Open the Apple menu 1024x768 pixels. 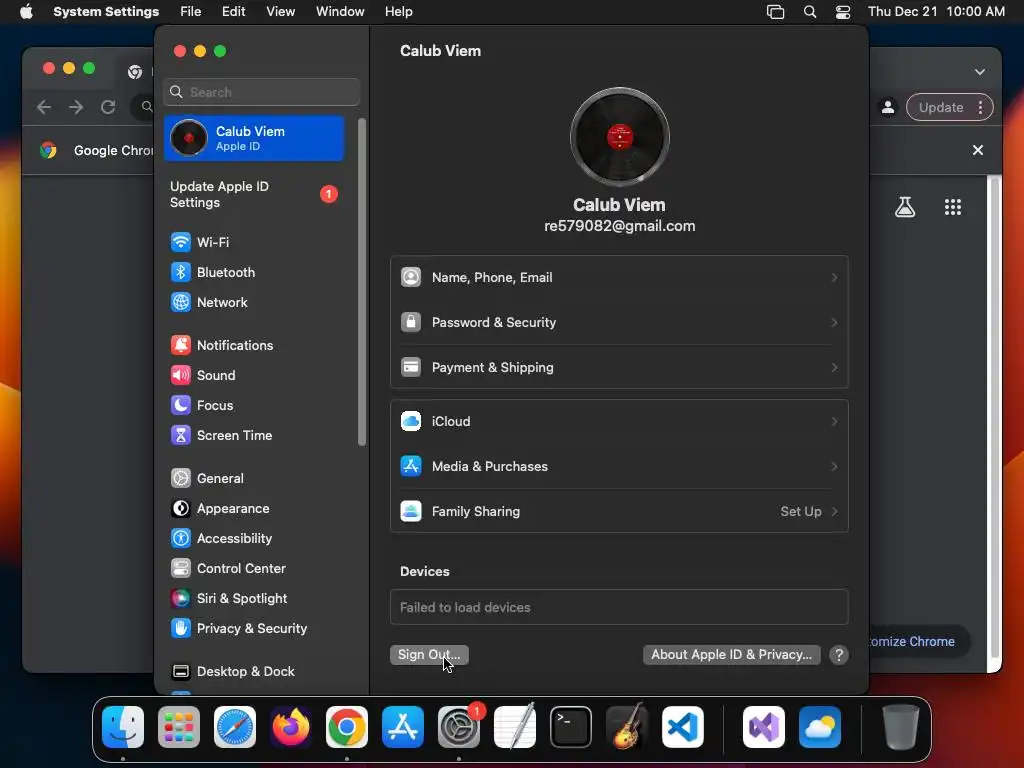[26, 12]
